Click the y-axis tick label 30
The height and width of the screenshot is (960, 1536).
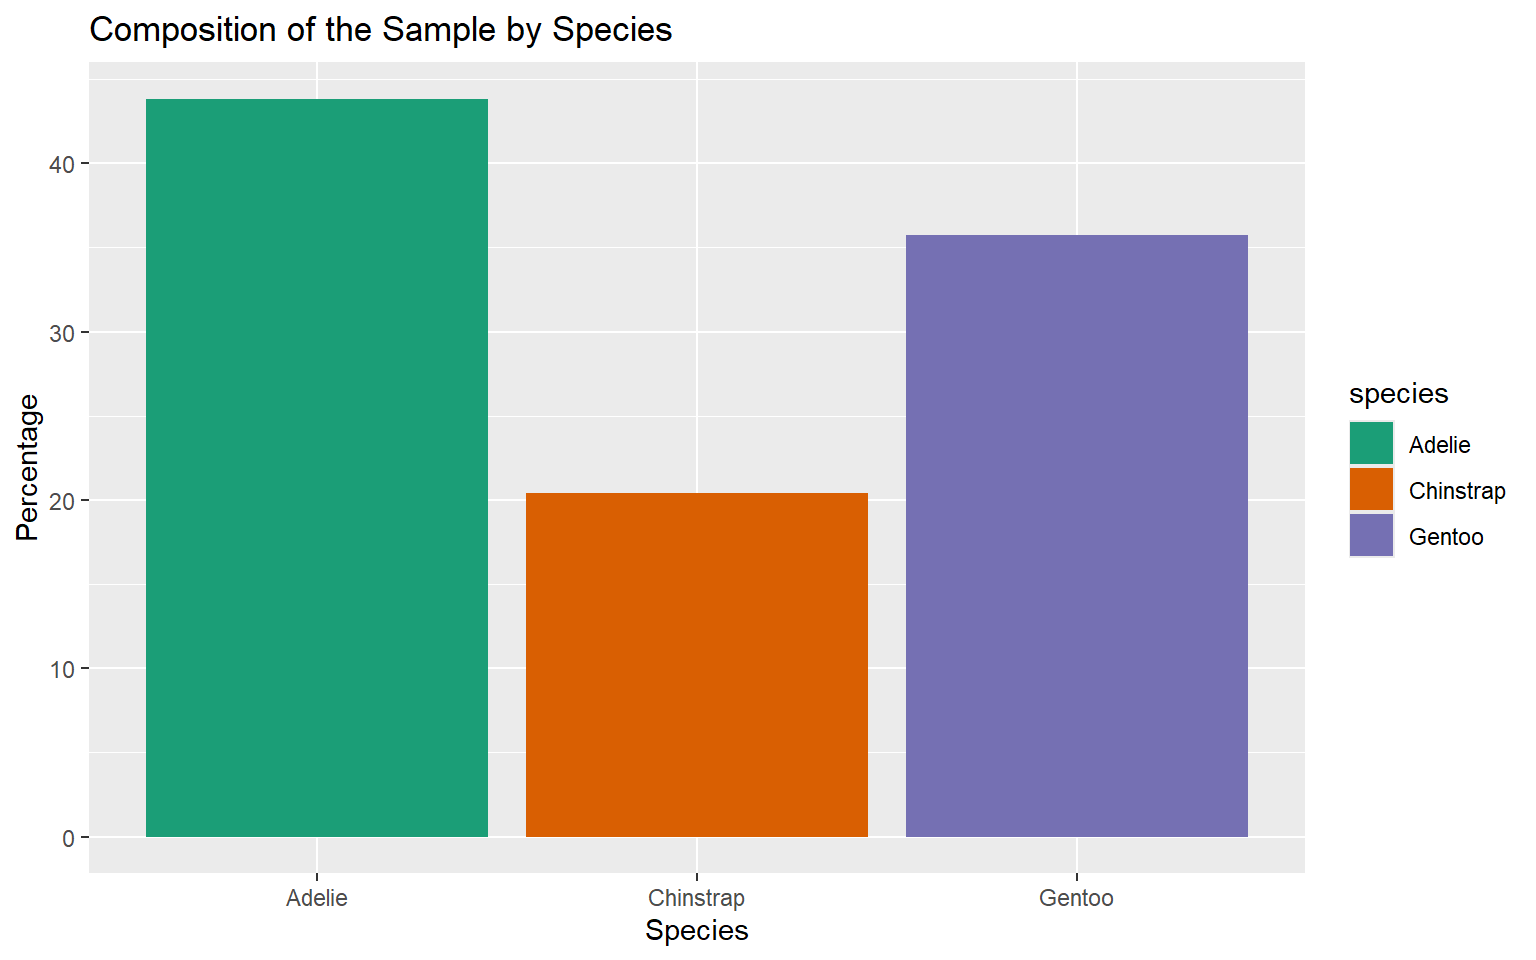coord(62,333)
